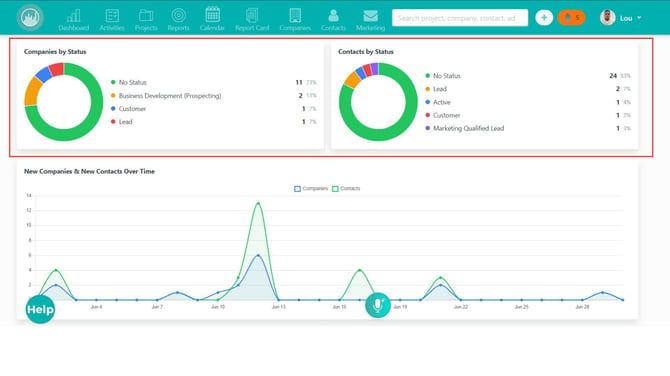
Task: Click the Companies peak point at 6
Action: click(258, 256)
